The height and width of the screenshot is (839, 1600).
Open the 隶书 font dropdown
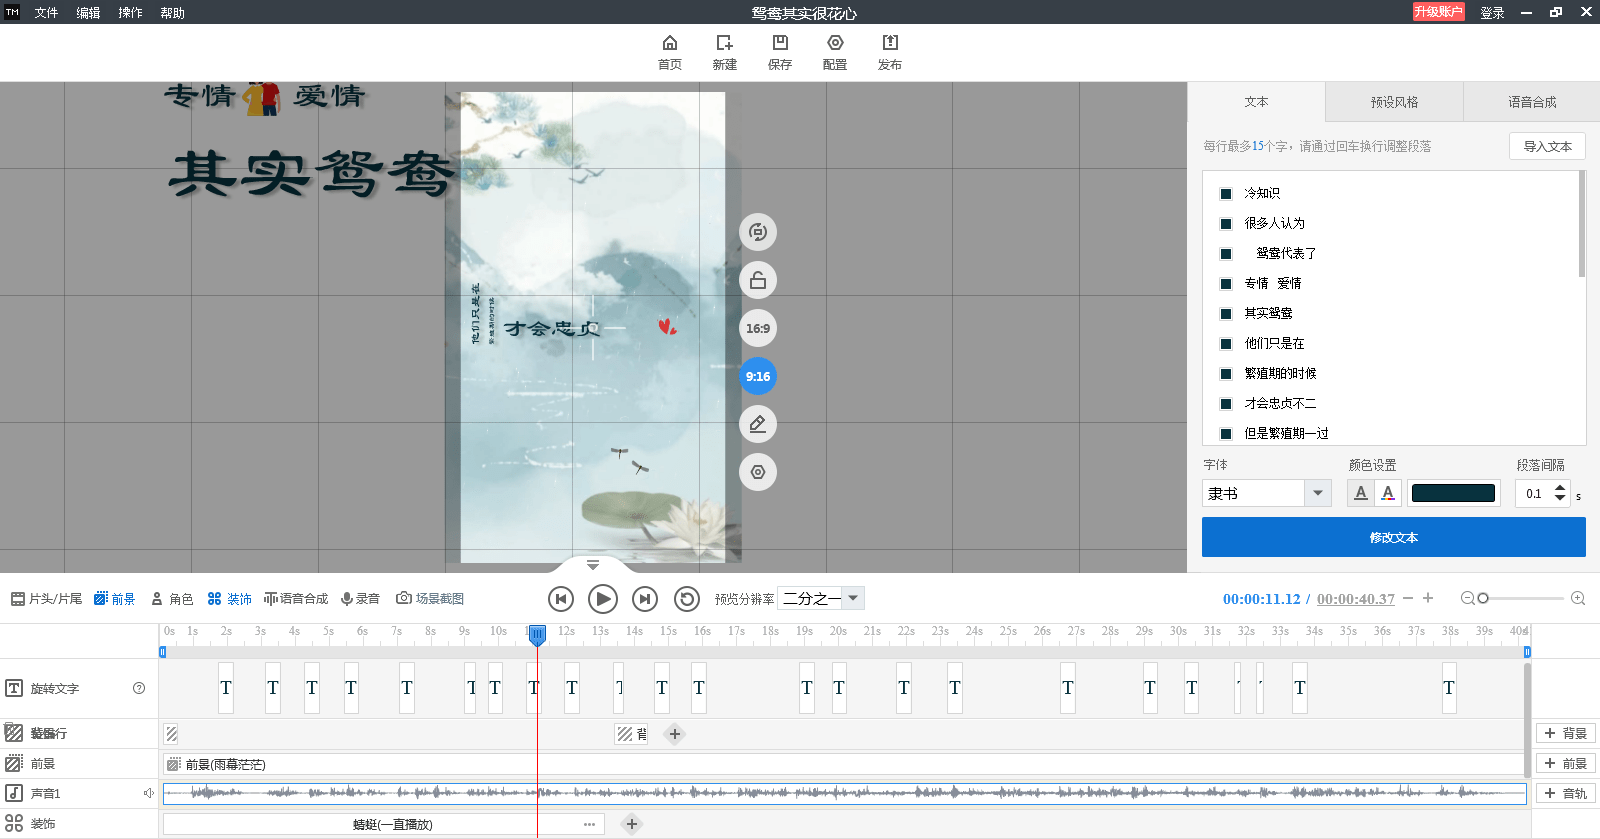[1318, 493]
